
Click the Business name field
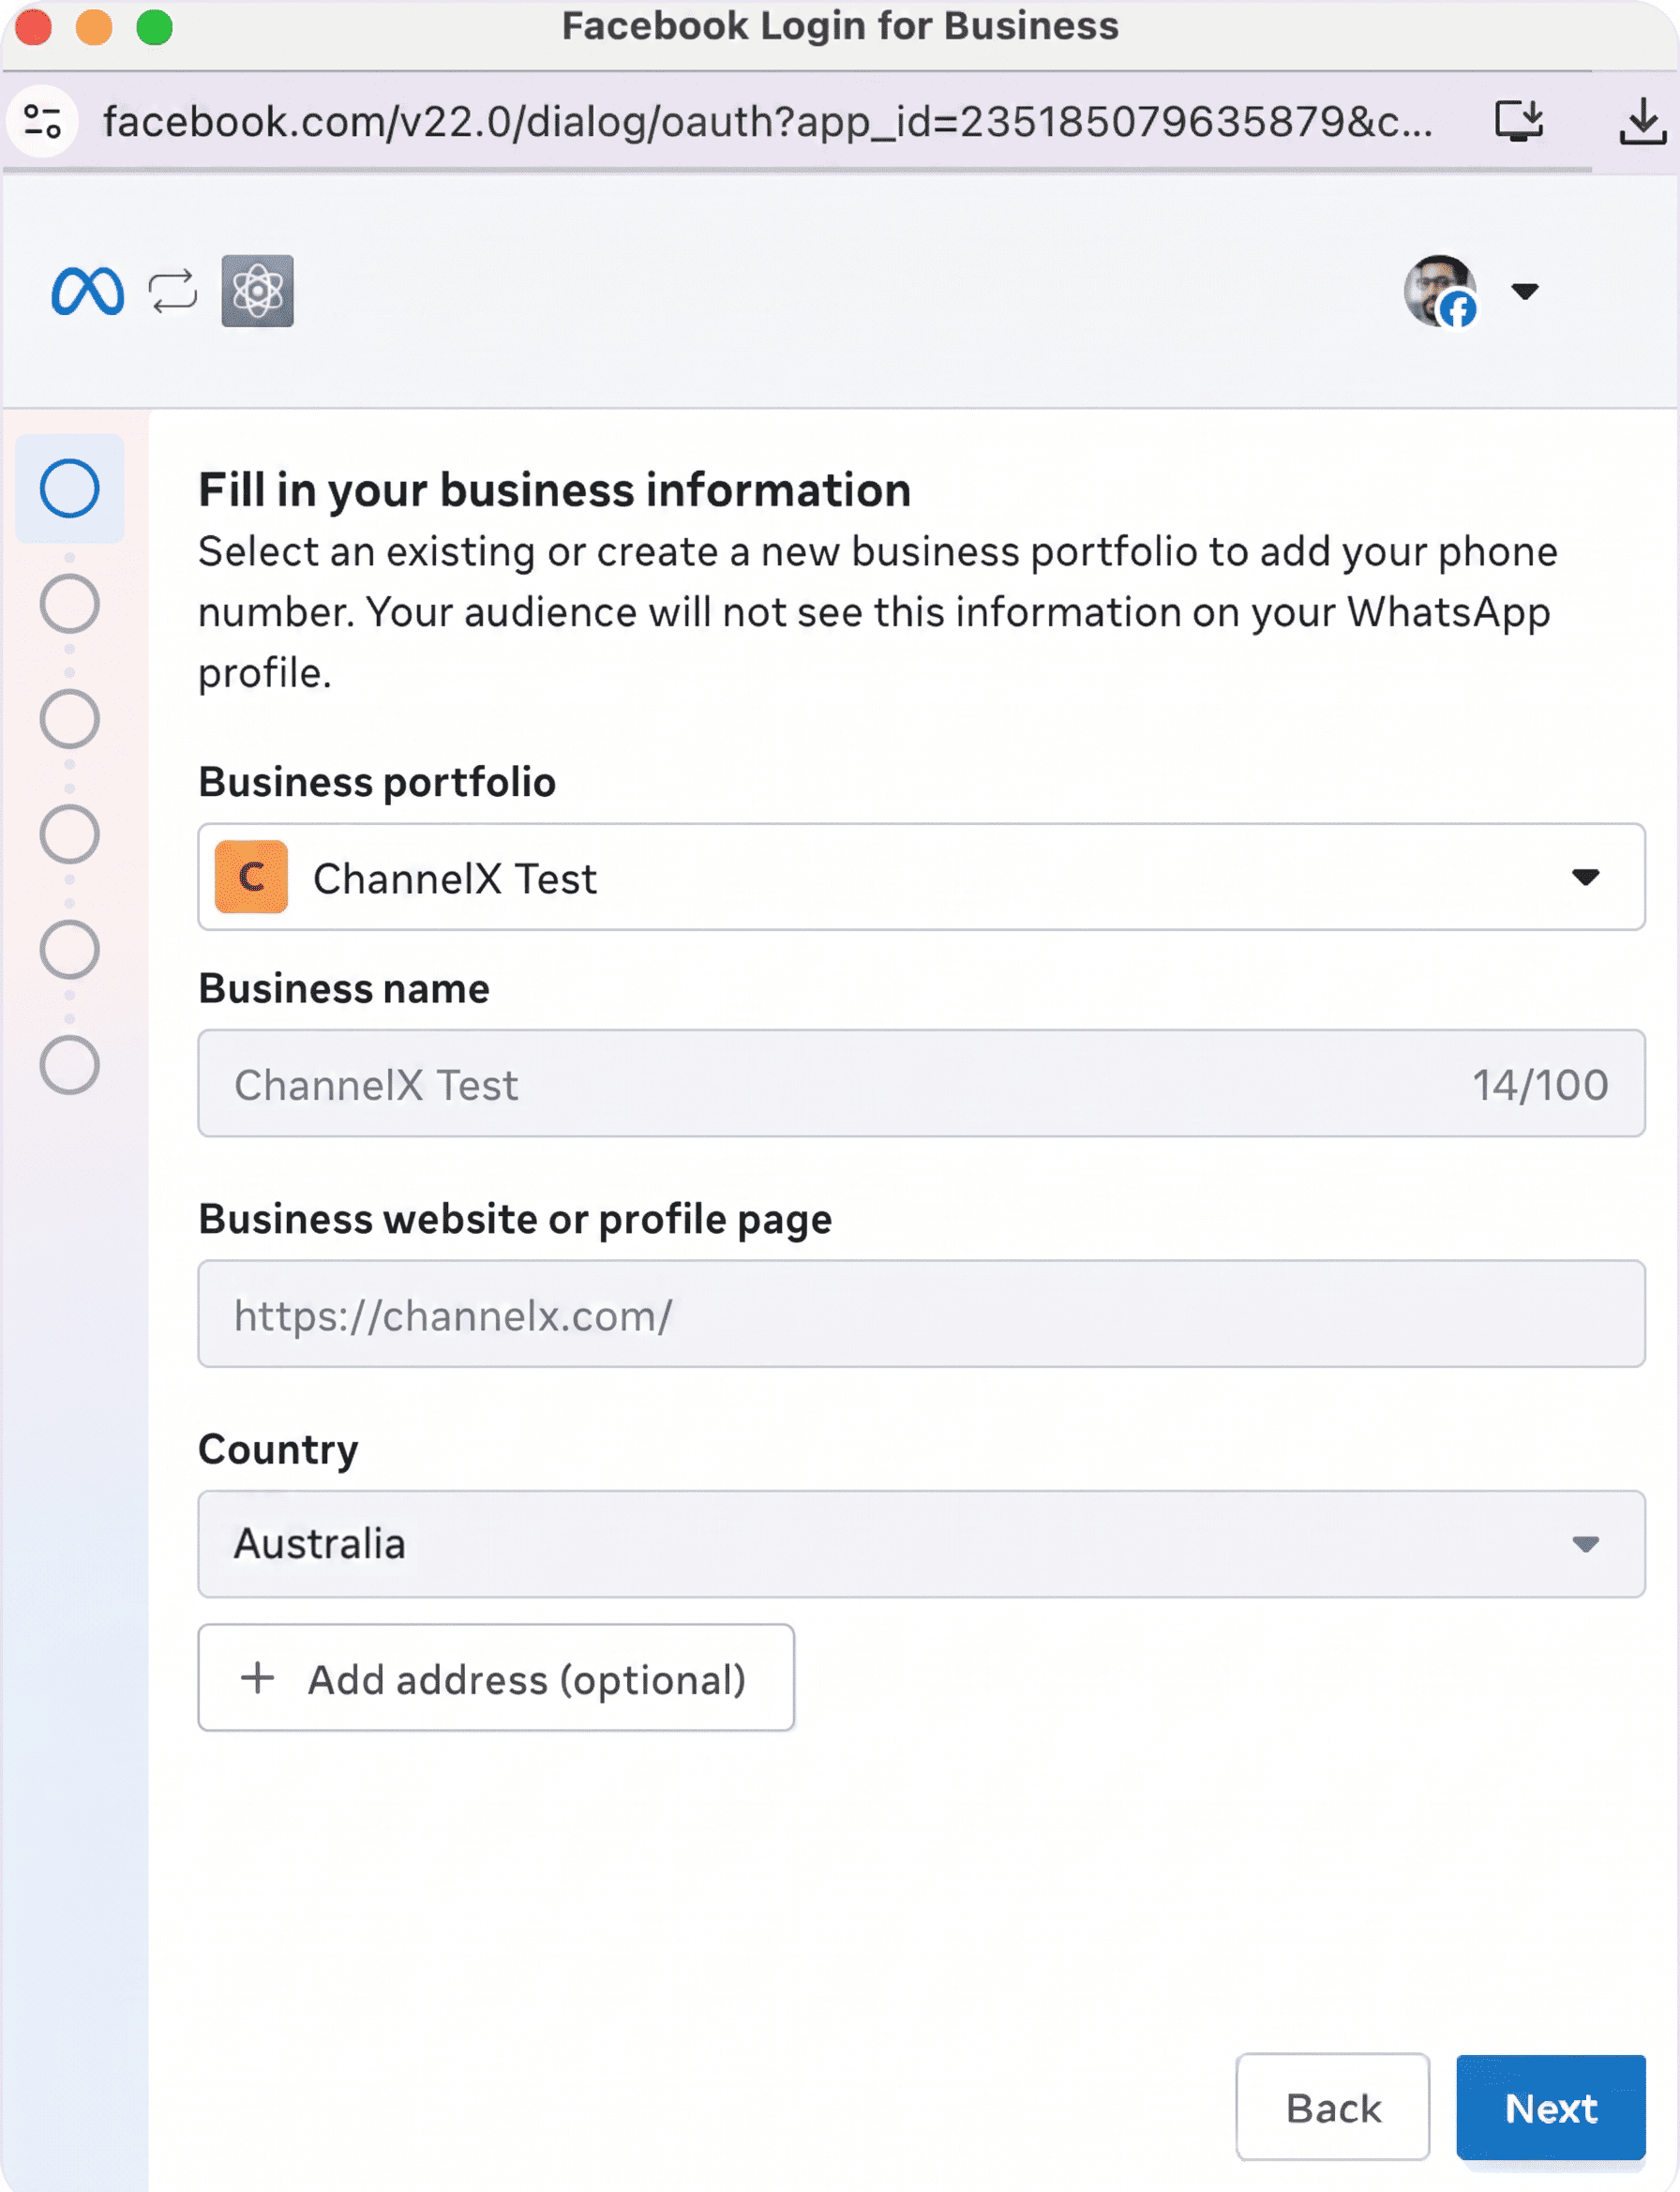[x=921, y=1083]
